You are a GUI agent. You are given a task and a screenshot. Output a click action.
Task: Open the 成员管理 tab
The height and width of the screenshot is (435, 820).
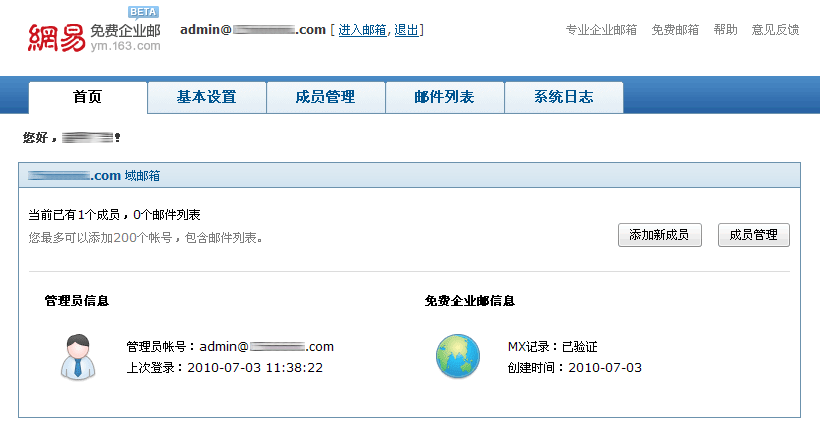click(x=325, y=97)
